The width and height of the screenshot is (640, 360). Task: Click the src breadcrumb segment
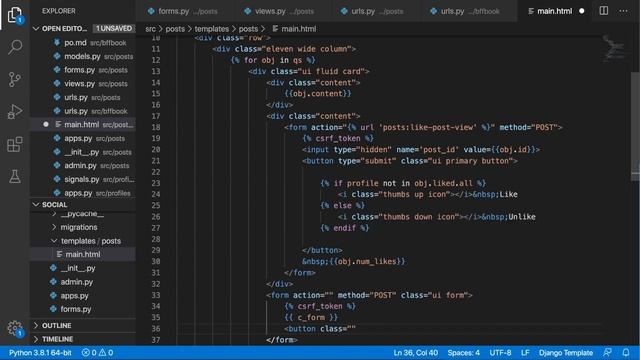point(150,29)
